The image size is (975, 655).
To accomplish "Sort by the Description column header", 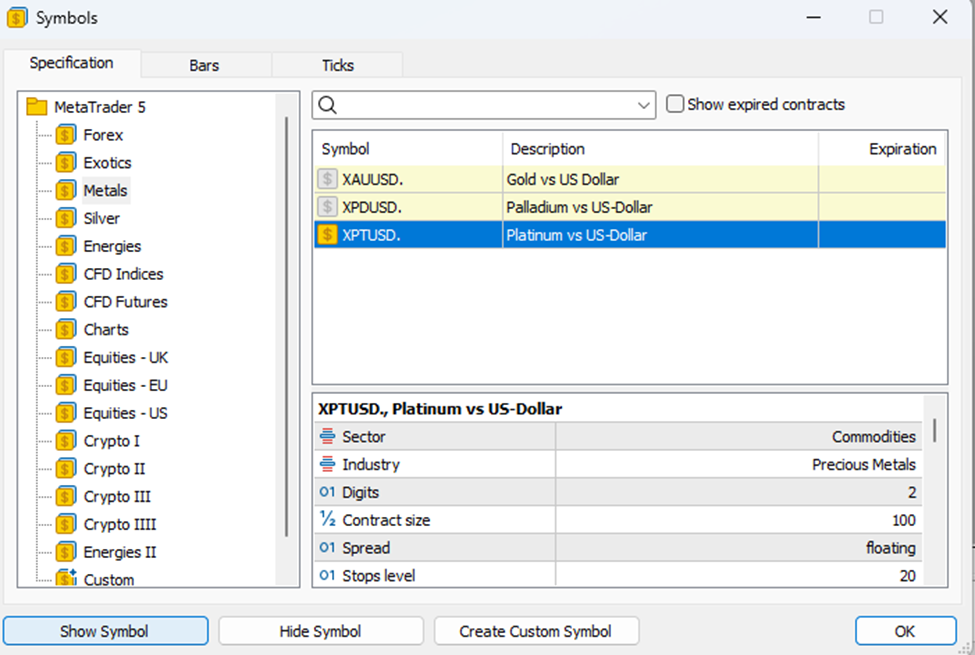I will [660, 149].
